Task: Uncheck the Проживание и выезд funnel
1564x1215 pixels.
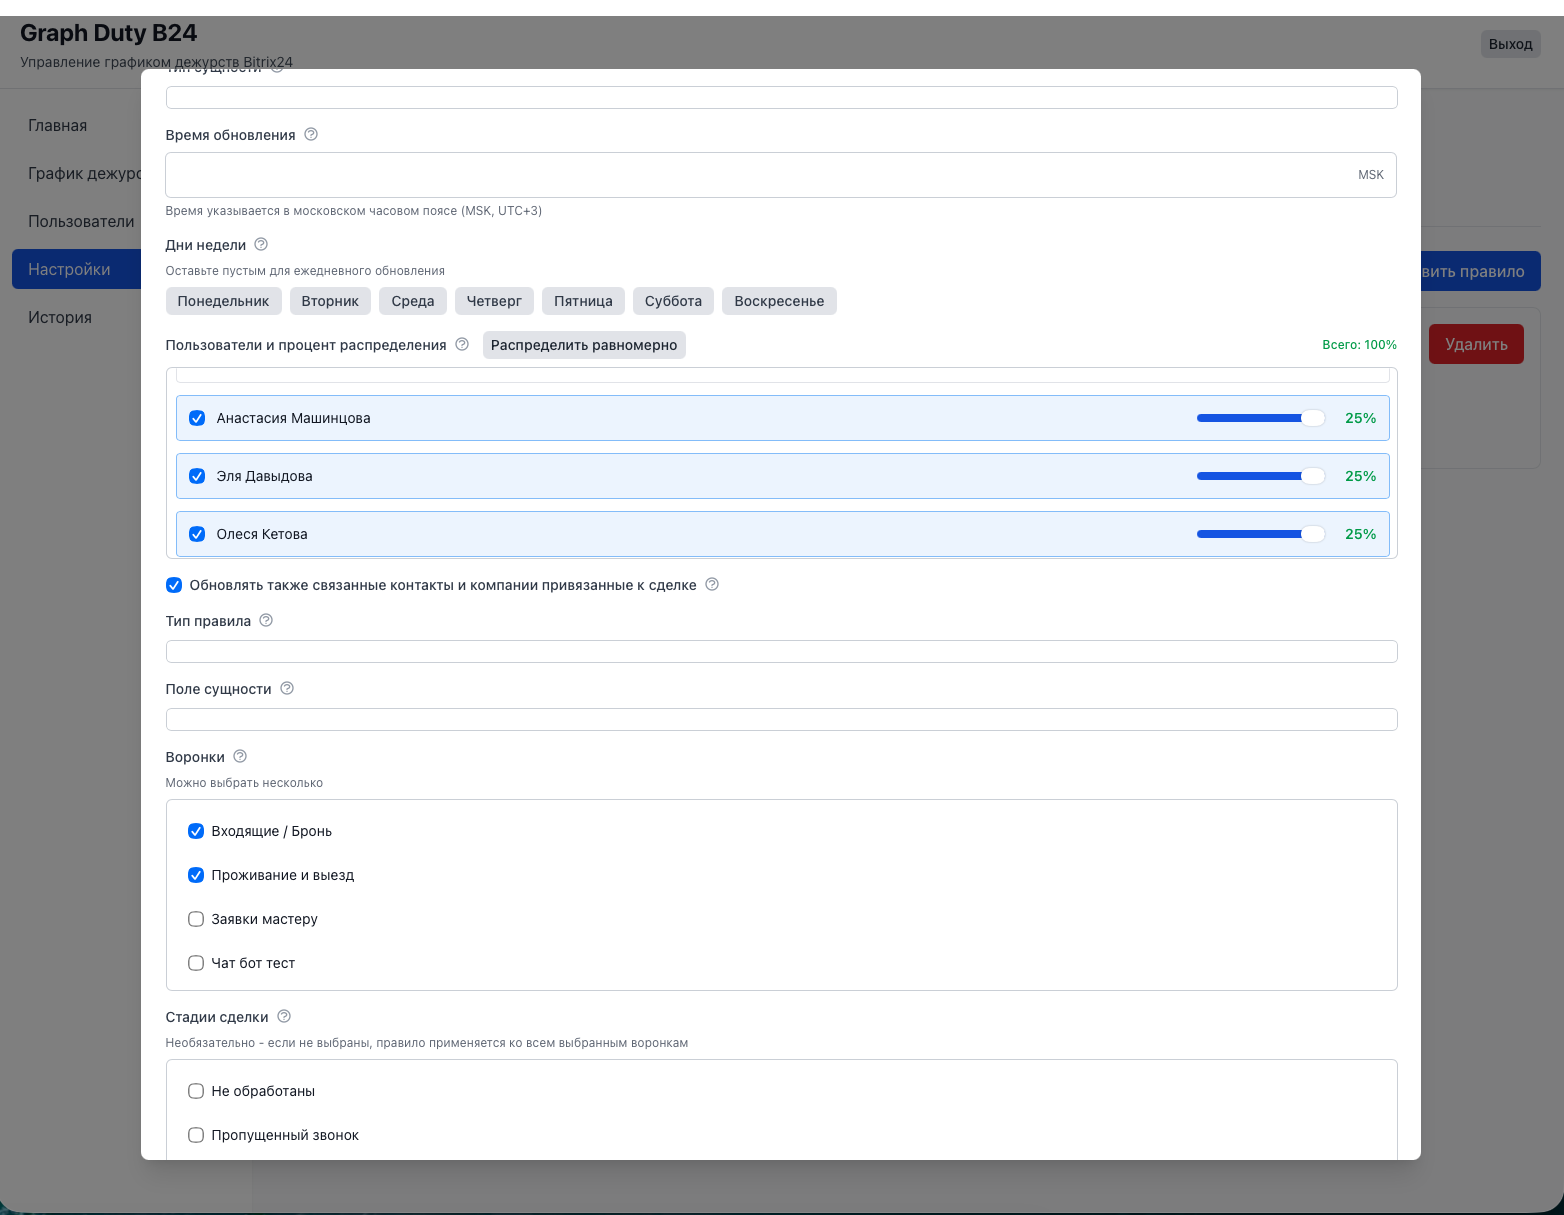Action: coord(196,875)
